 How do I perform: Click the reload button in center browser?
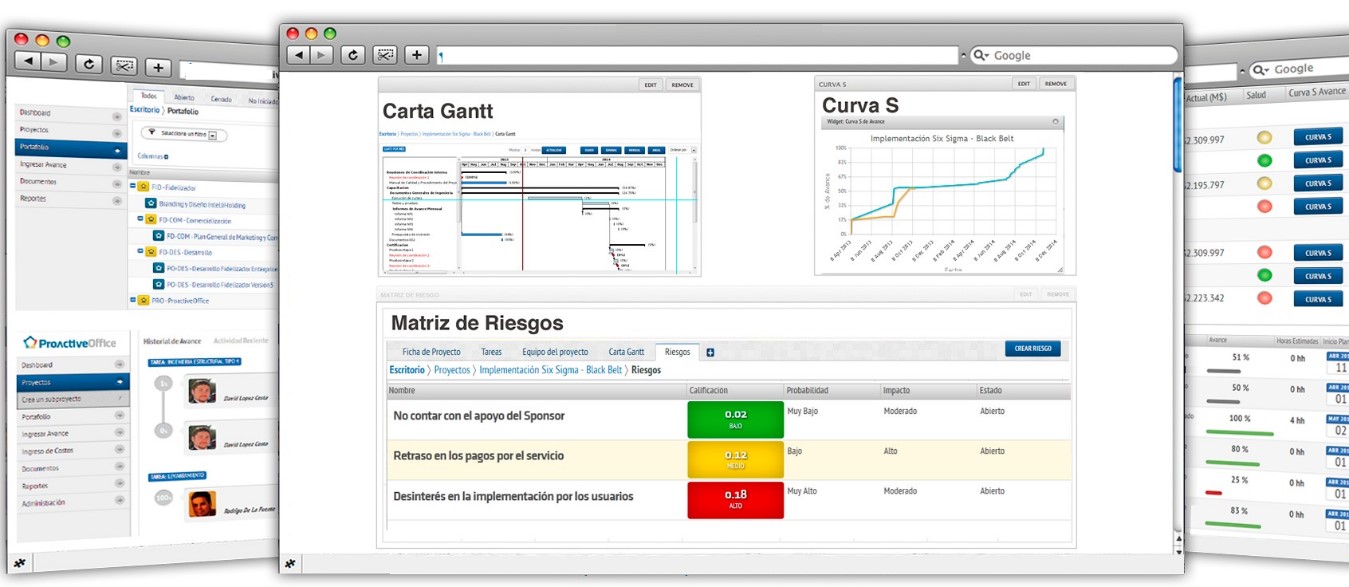coord(352,56)
